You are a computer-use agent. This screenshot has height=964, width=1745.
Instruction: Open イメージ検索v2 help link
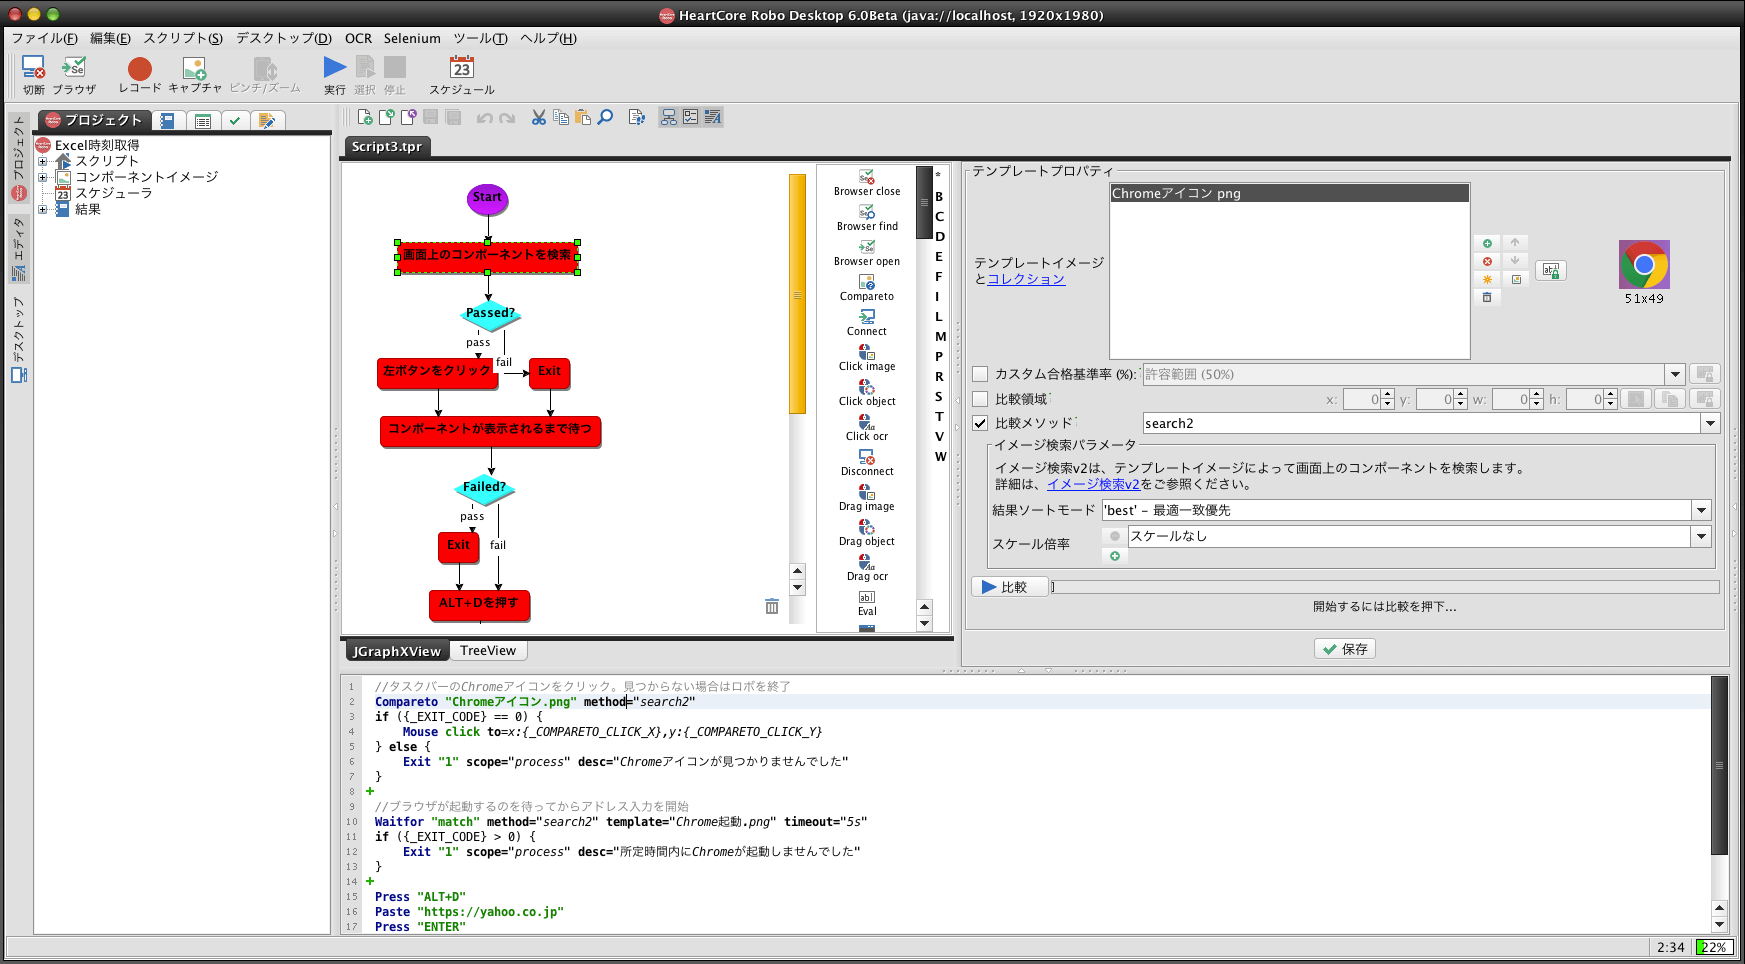click(1093, 484)
